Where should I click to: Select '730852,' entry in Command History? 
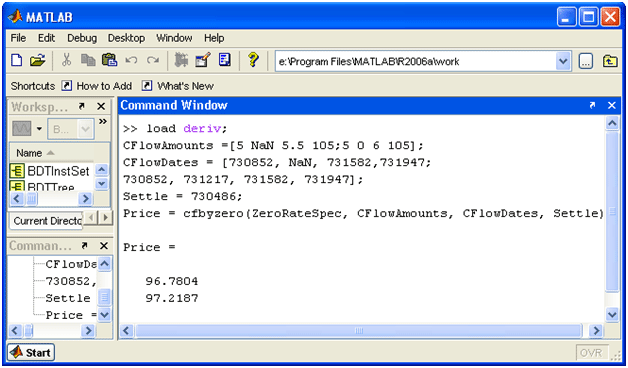(71, 282)
